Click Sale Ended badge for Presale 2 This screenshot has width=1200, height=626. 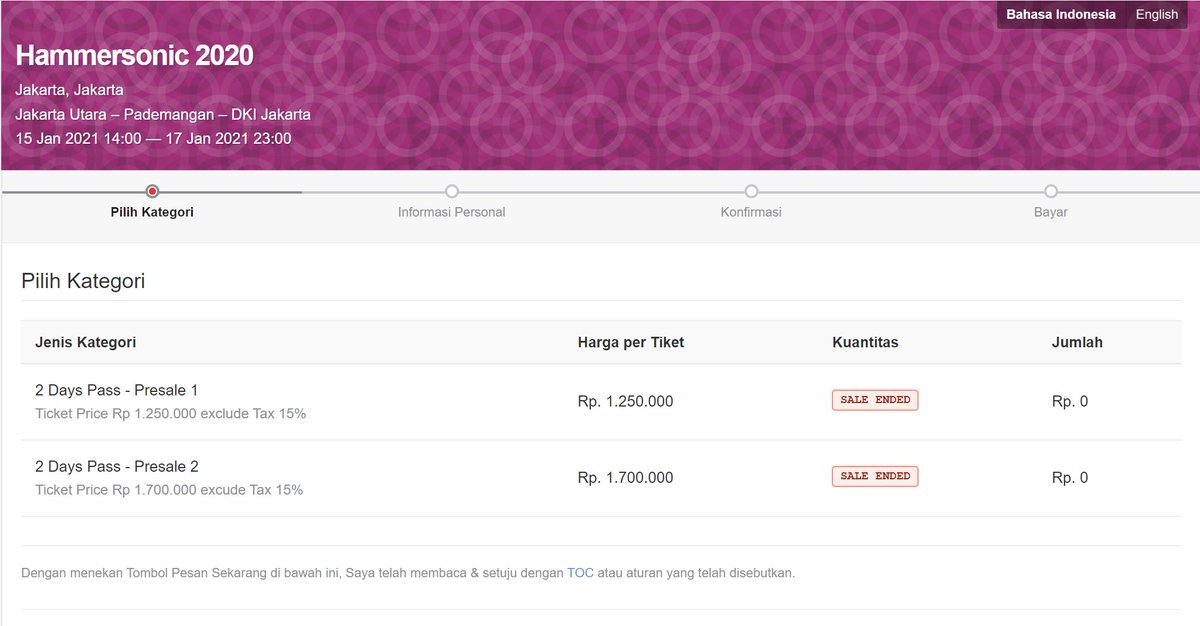click(875, 476)
